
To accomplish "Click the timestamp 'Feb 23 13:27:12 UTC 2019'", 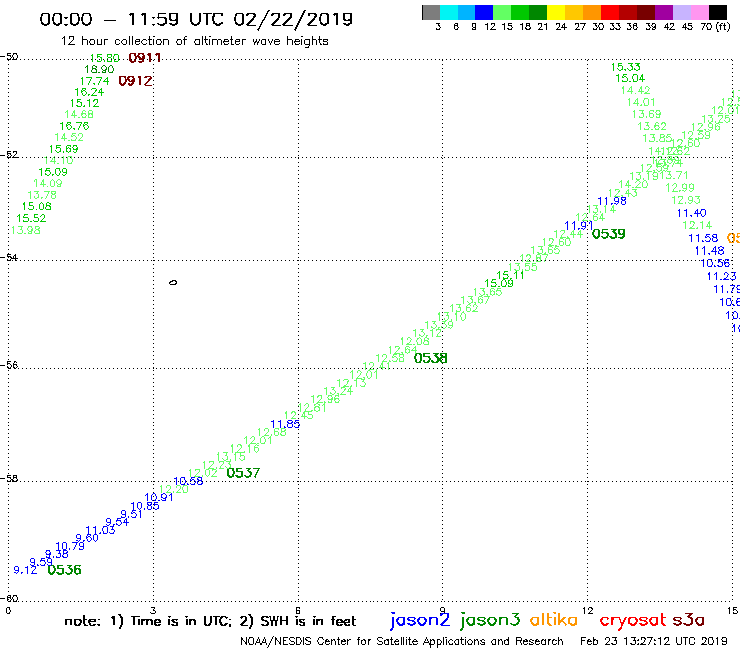I will (x=654, y=642).
